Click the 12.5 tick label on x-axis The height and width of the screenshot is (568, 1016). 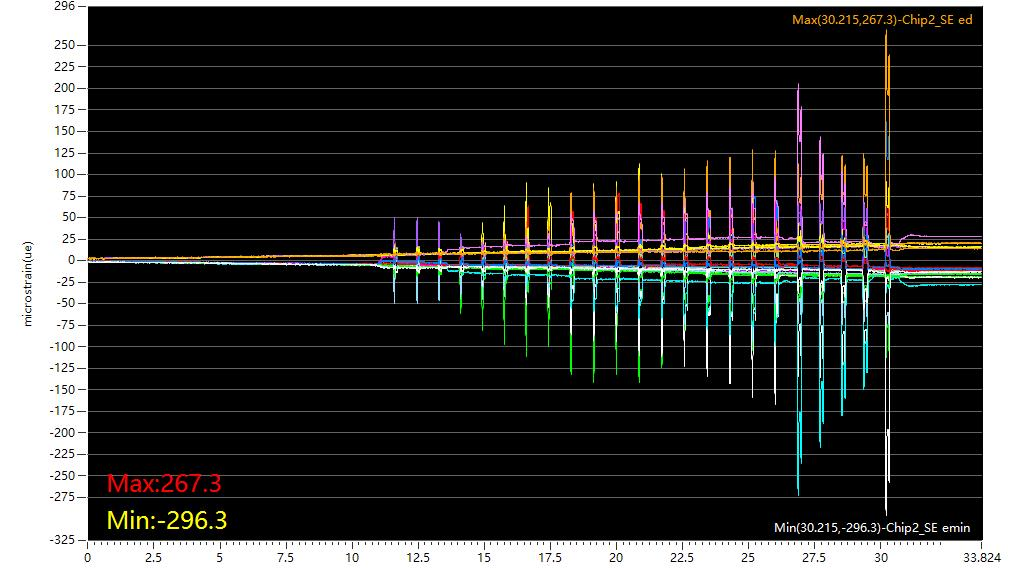pyautogui.click(x=418, y=558)
